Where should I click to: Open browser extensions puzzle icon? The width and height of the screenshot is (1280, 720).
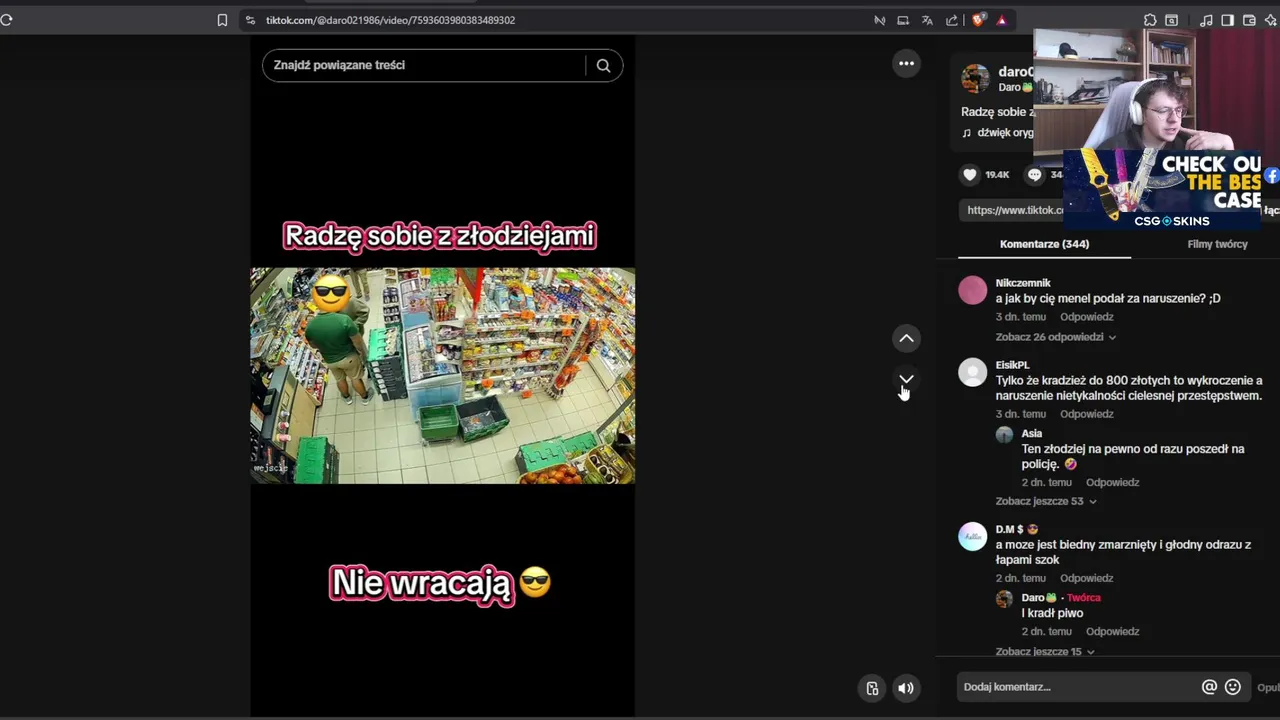point(1150,20)
